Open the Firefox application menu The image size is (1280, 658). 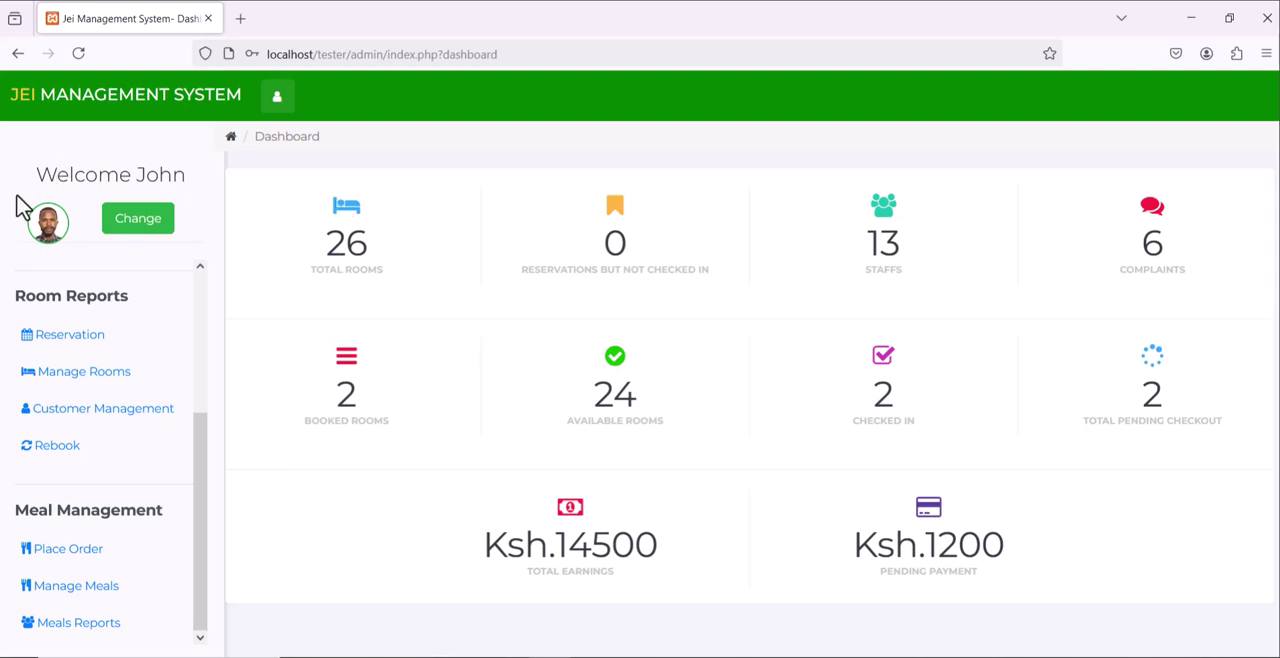click(x=1266, y=54)
